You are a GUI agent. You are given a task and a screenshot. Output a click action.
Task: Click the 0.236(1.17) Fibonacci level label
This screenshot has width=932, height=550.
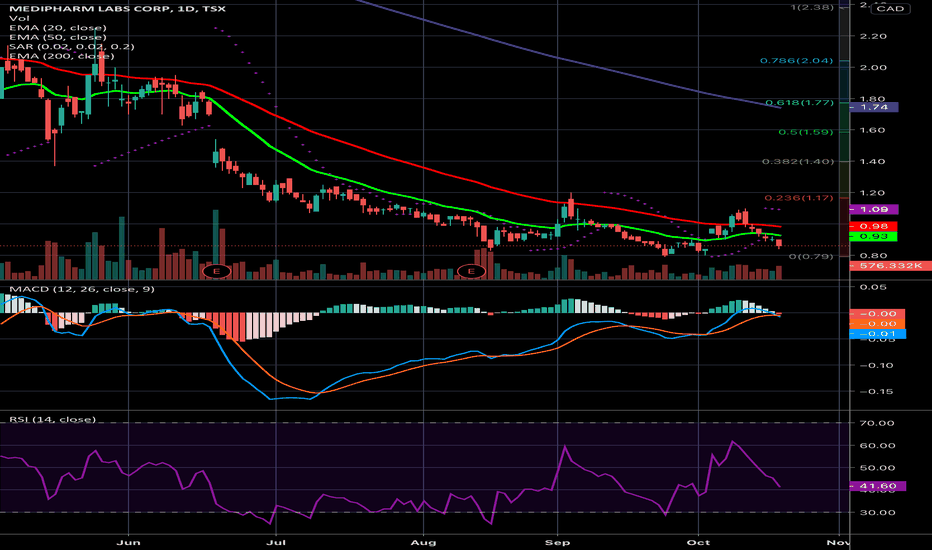point(799,198)
